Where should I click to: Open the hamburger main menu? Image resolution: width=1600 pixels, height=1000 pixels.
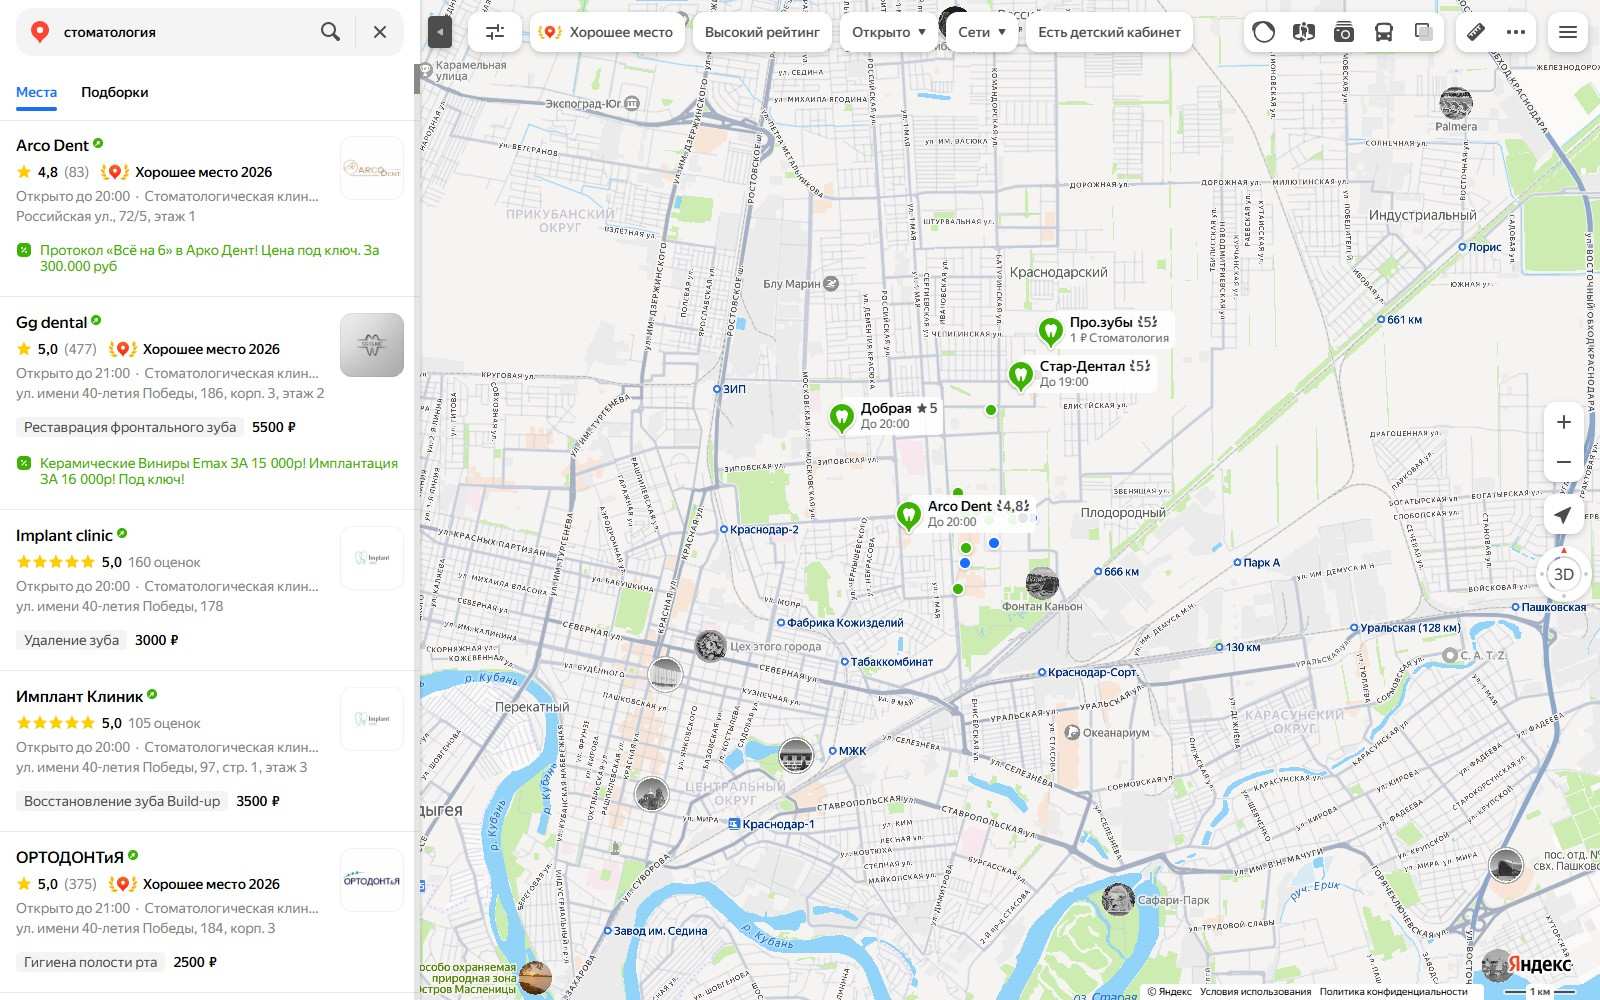coord(1568,32)
